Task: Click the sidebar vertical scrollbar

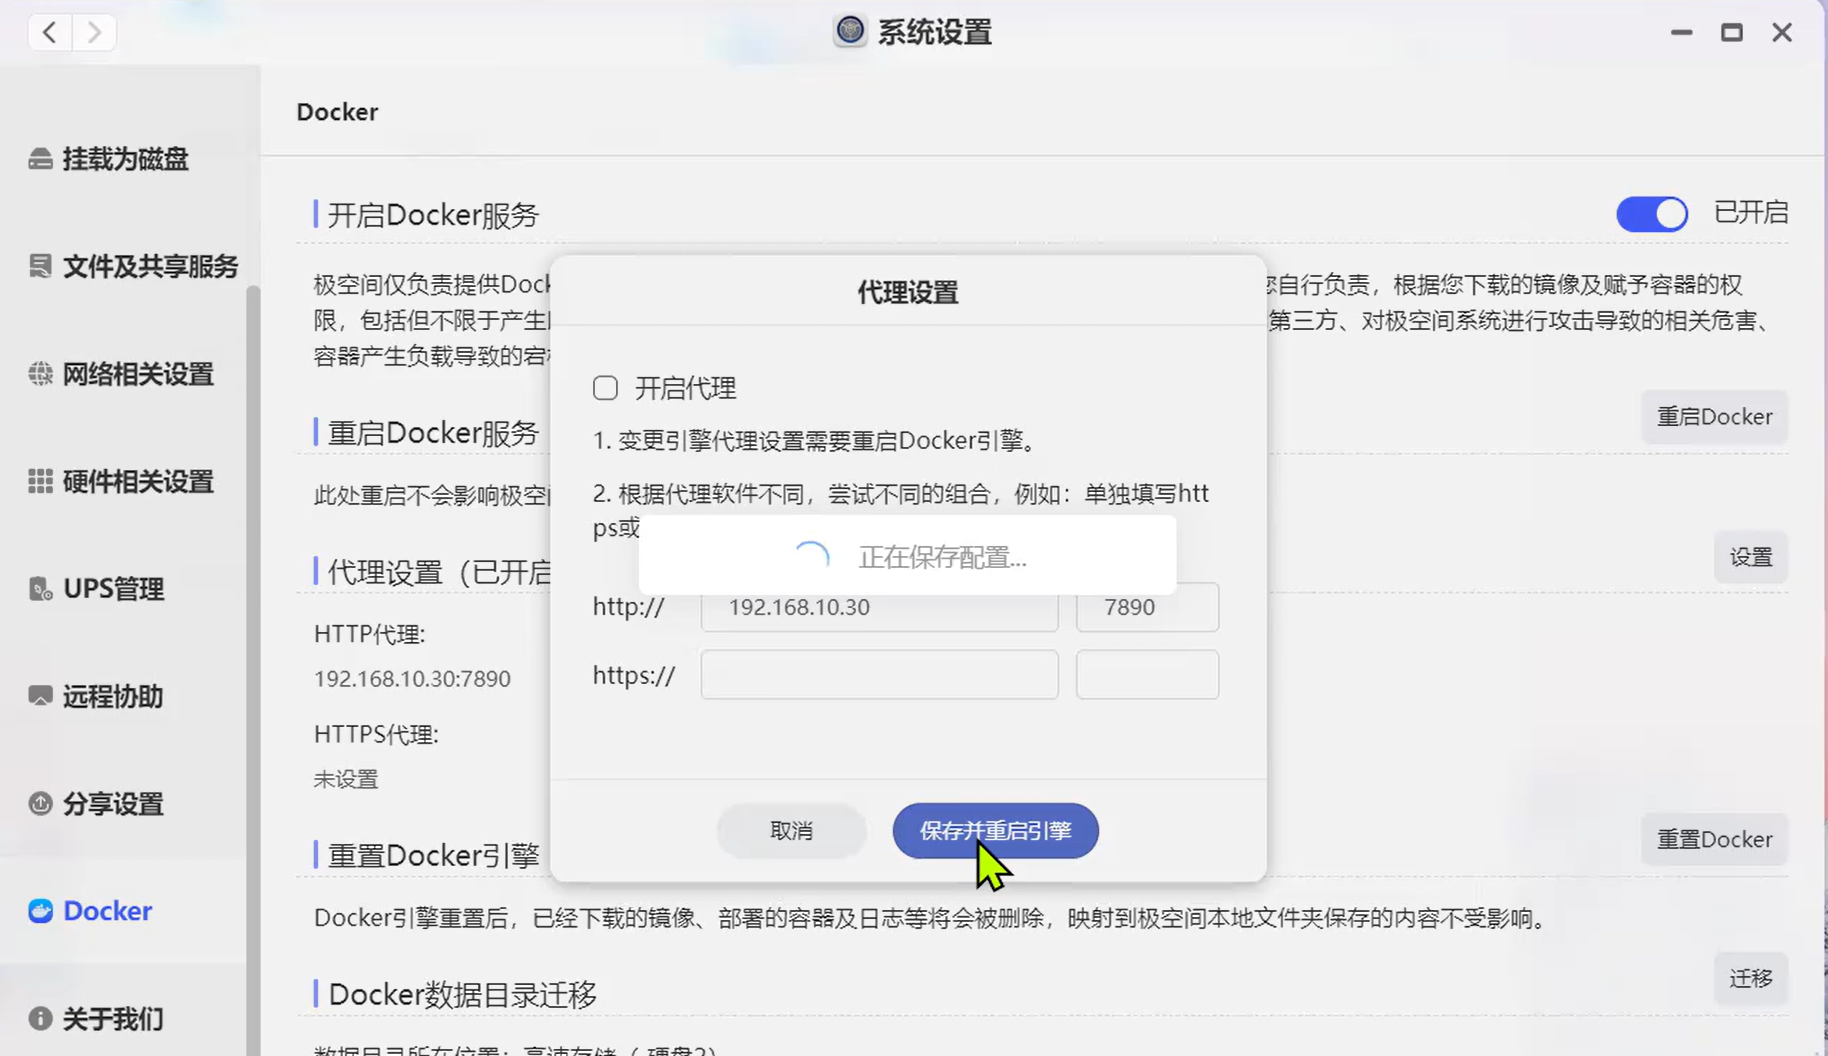Action: pos(253,670)
